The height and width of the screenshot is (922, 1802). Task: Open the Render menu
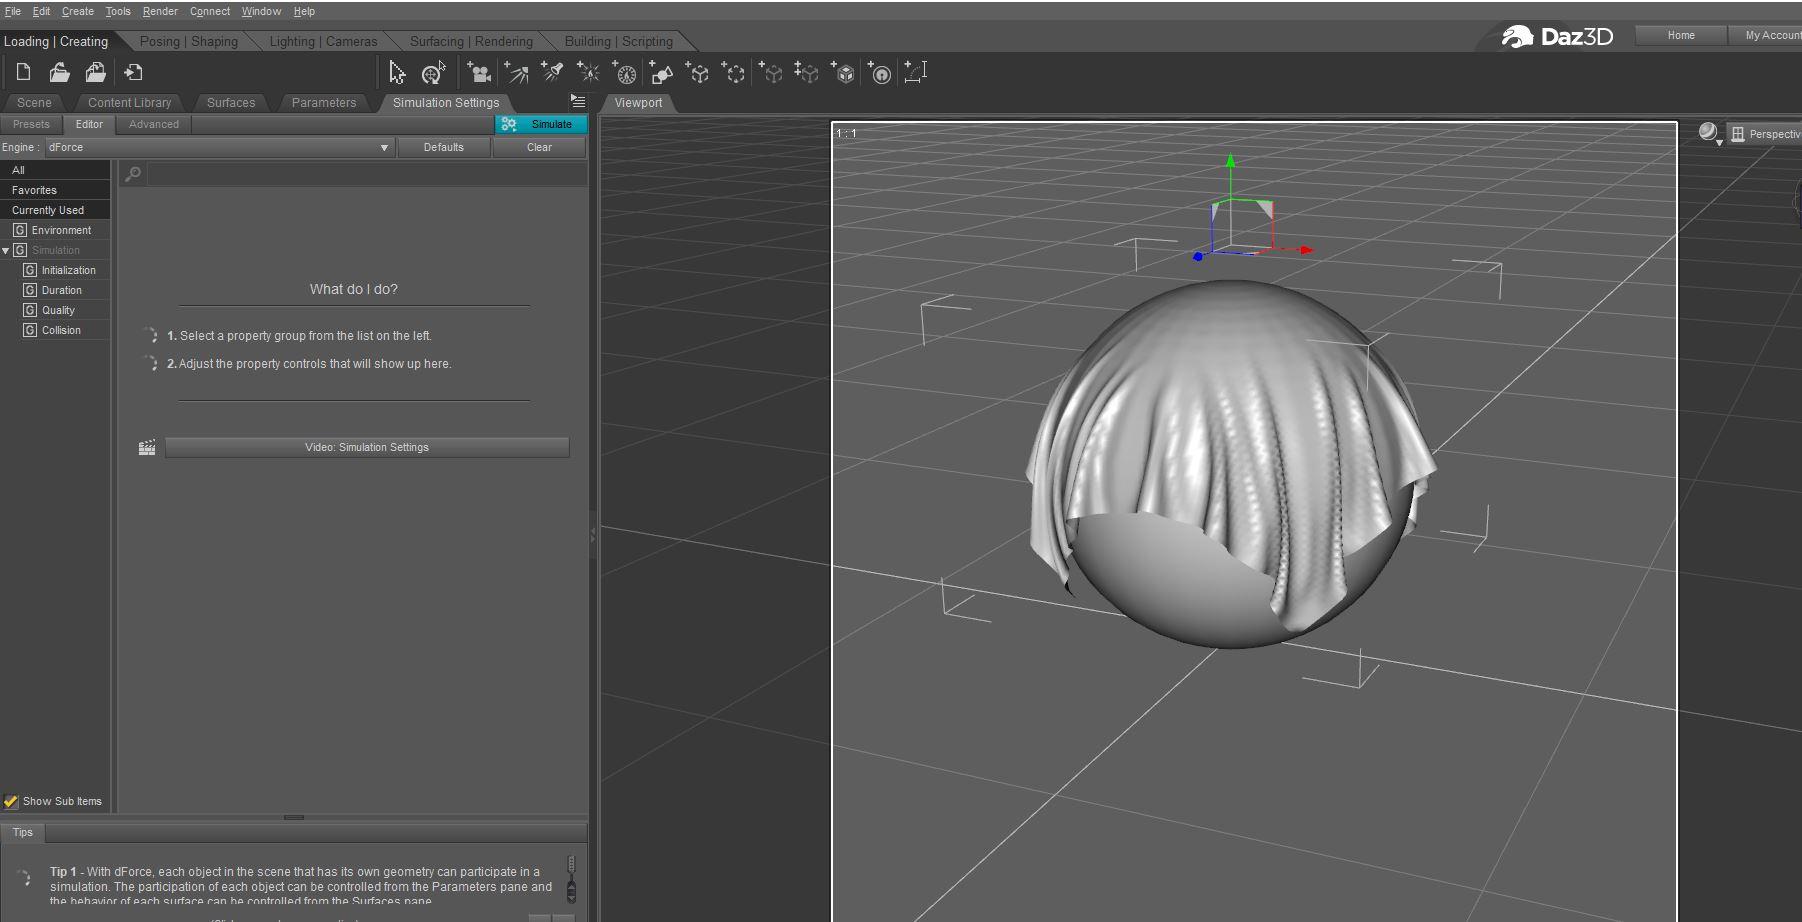tap(160, 11)
